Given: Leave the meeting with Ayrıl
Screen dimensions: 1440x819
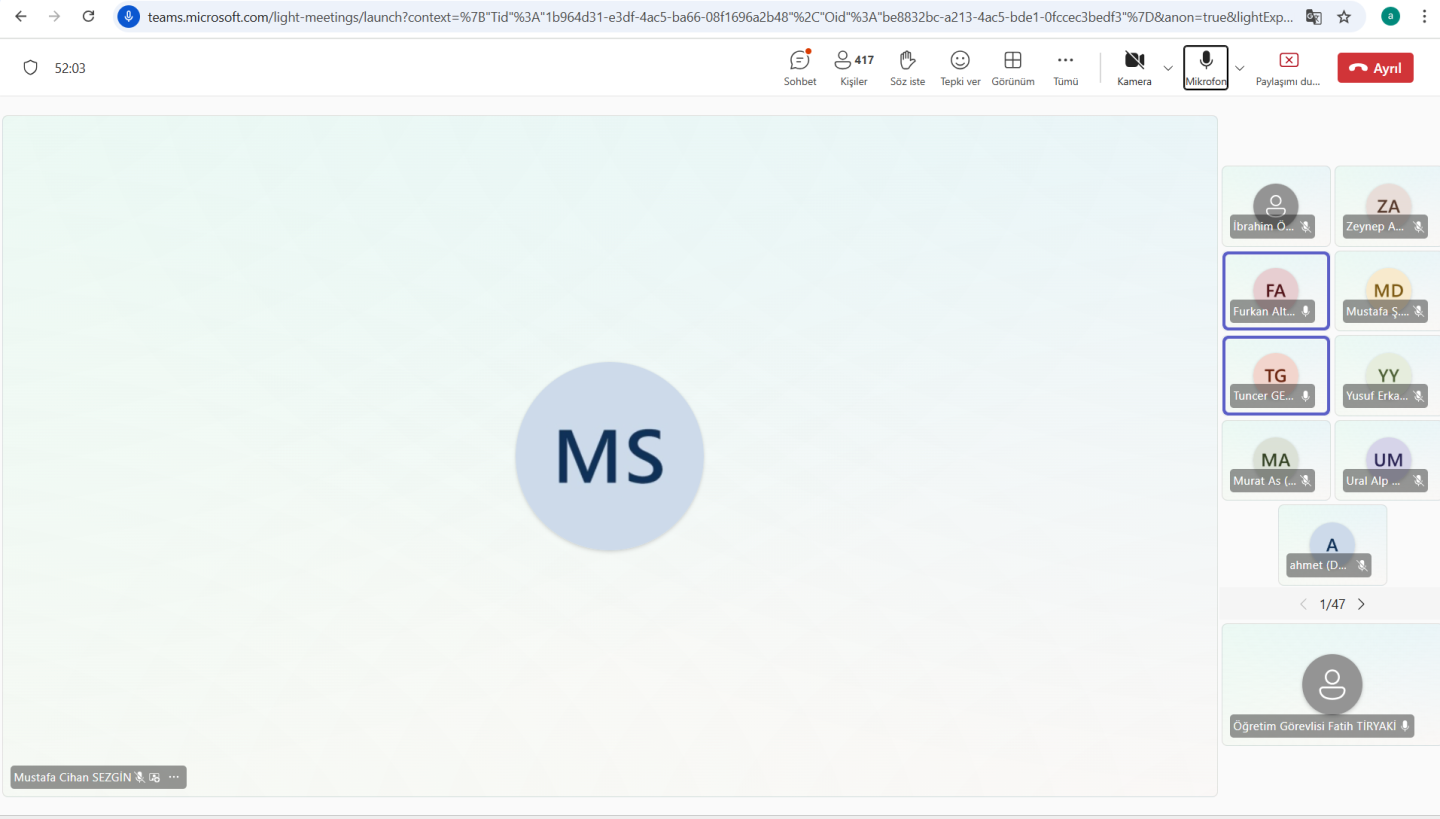Looking at the screenshot, I should [1375, 68].
